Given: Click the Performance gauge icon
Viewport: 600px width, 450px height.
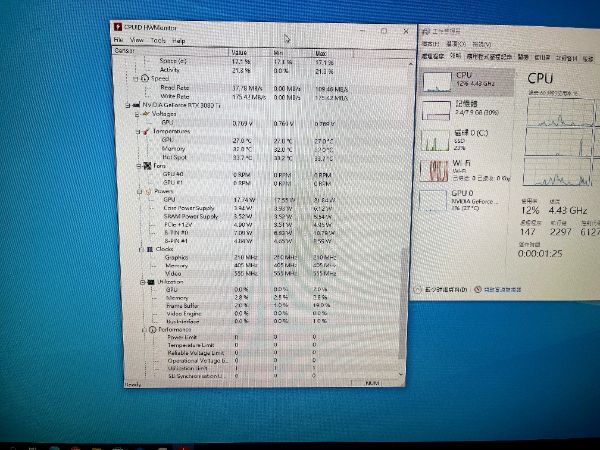Looking at the screenshot, I should pos(153,329).
